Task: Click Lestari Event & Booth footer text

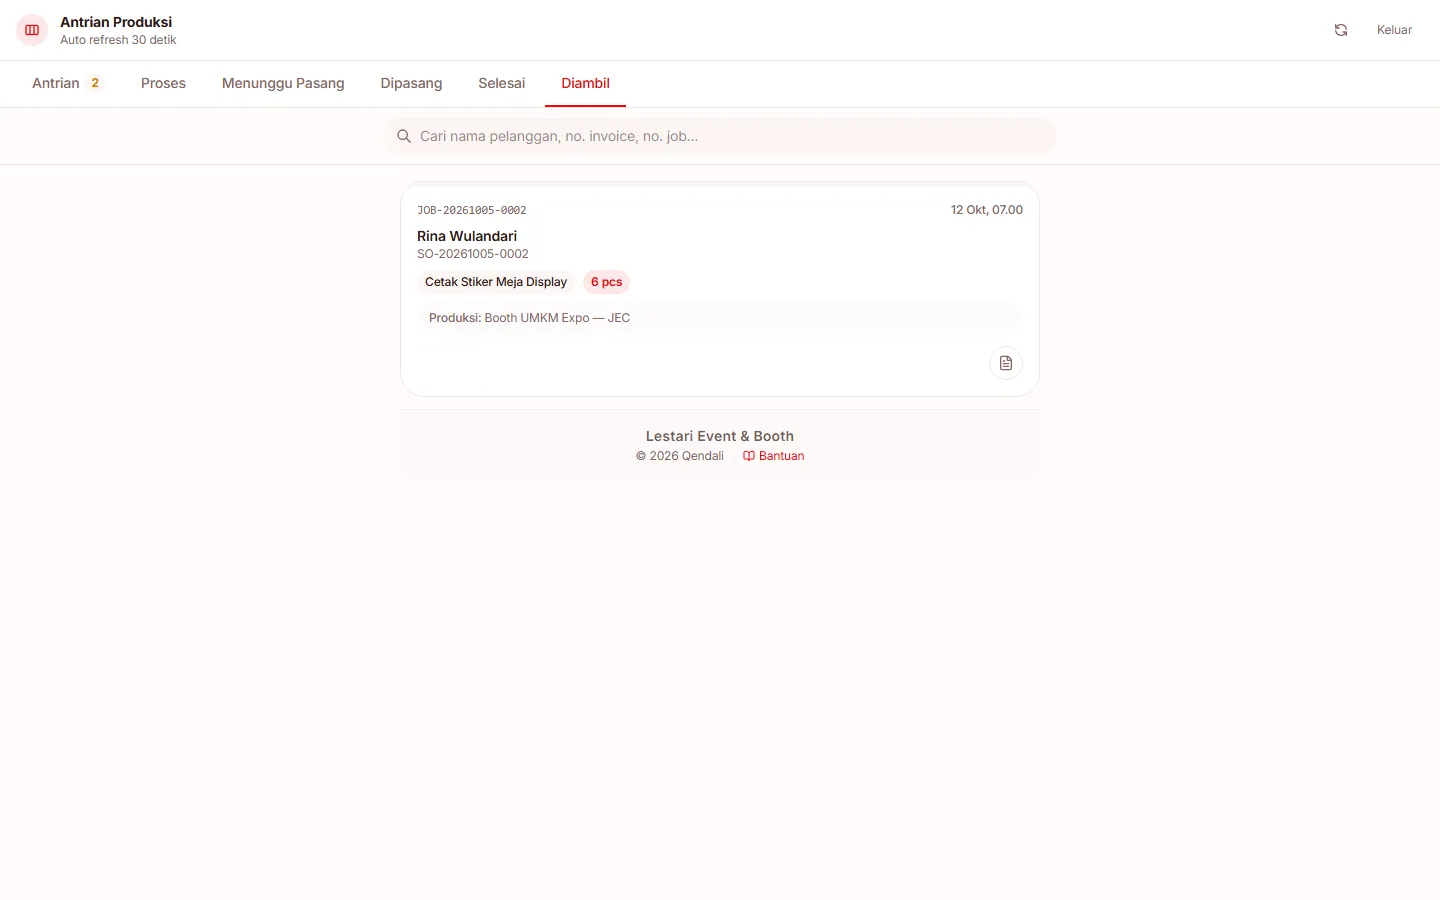Action: [720, 436]
